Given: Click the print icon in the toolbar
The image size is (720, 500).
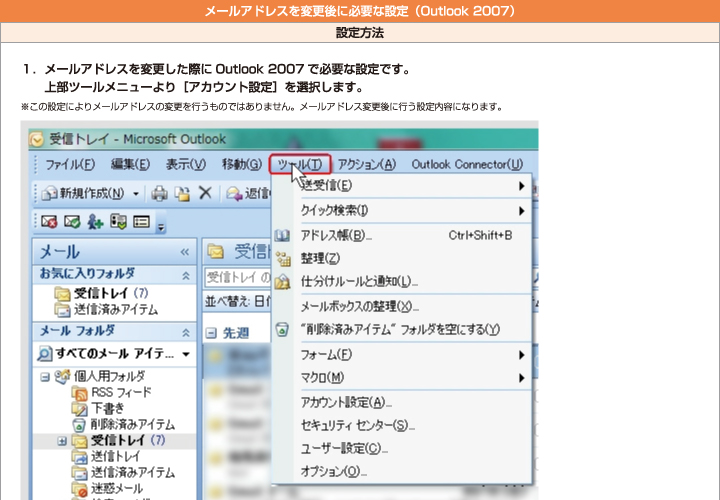Looking at the screenshot, I should 159,193.
